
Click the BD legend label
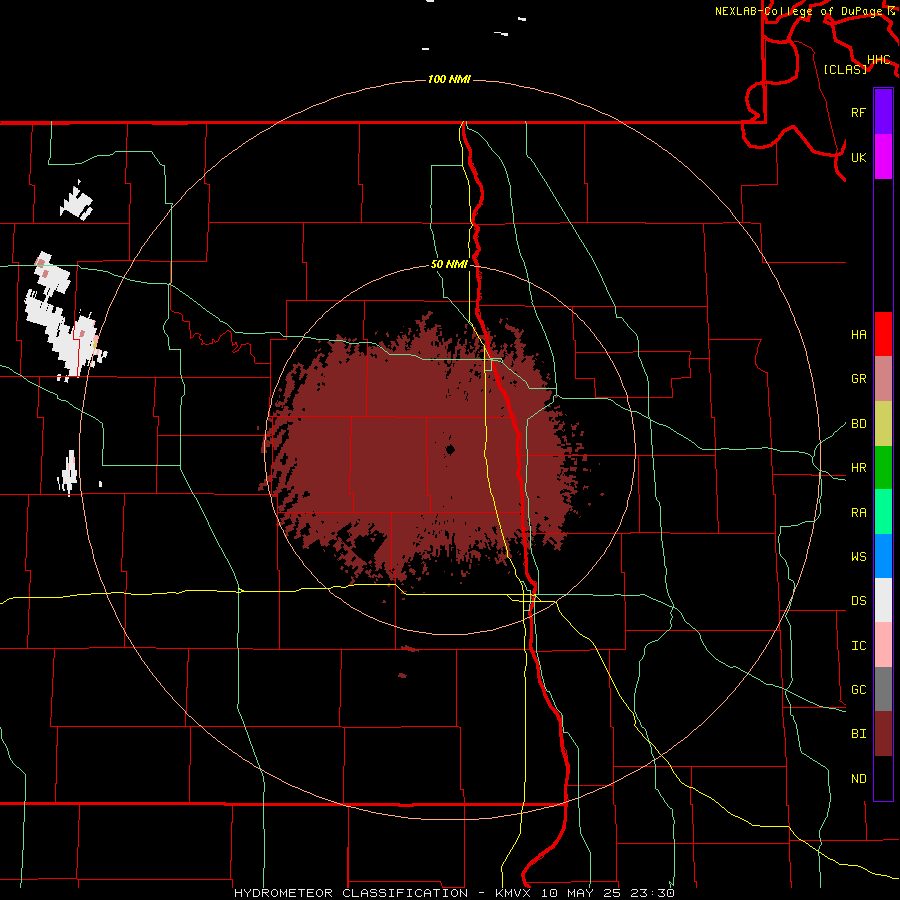pyautogui.click(x=858, y=424)
